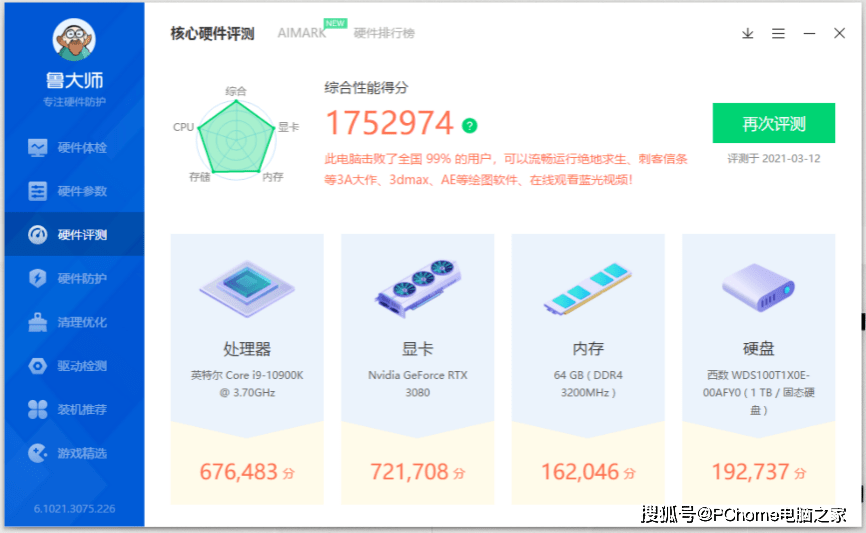Click the hard drive illustration
The width and height of the screenshot is (866, 533).
coord(758,287)
